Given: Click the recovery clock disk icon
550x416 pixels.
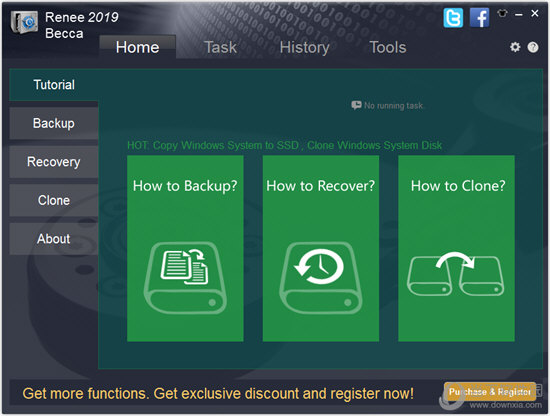Looking at the screenshot, I should coord(321,277).
